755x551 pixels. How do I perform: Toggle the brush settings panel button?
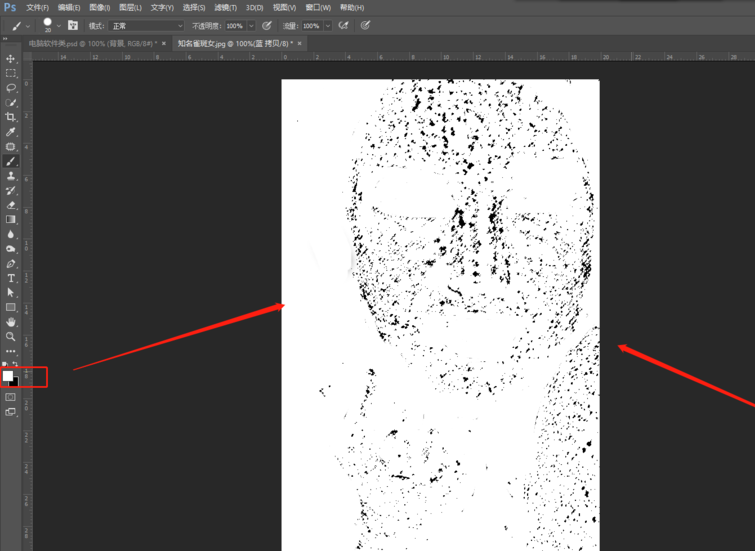(x=73, y=26)
